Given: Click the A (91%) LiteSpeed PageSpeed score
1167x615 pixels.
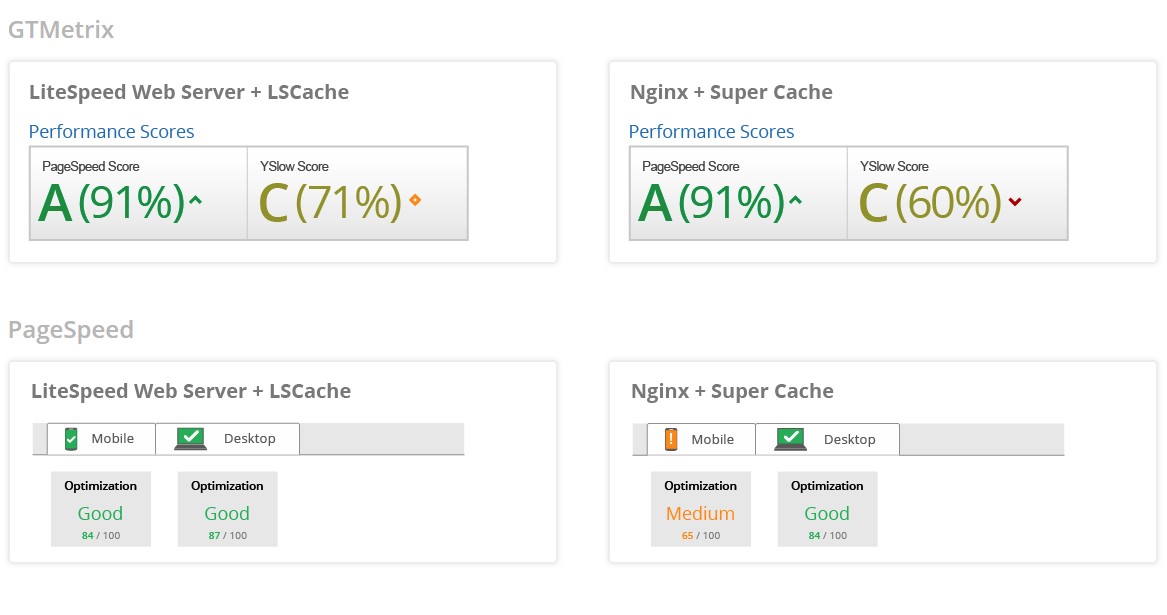Looking at the screenshot, I should tap(112, 203).
